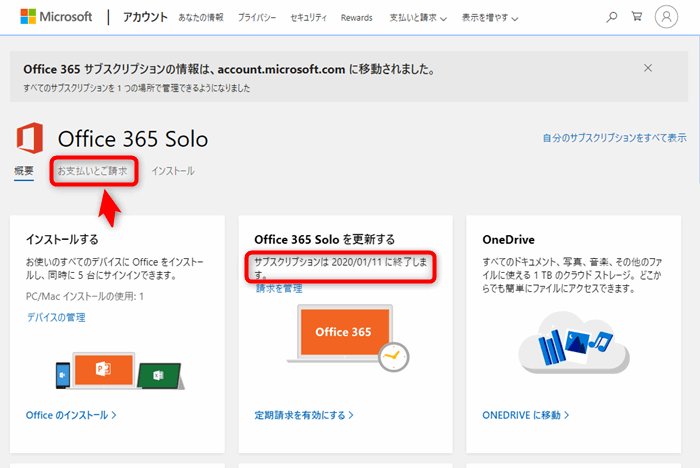Open the デバイスの管理 link

pos(56,317)
